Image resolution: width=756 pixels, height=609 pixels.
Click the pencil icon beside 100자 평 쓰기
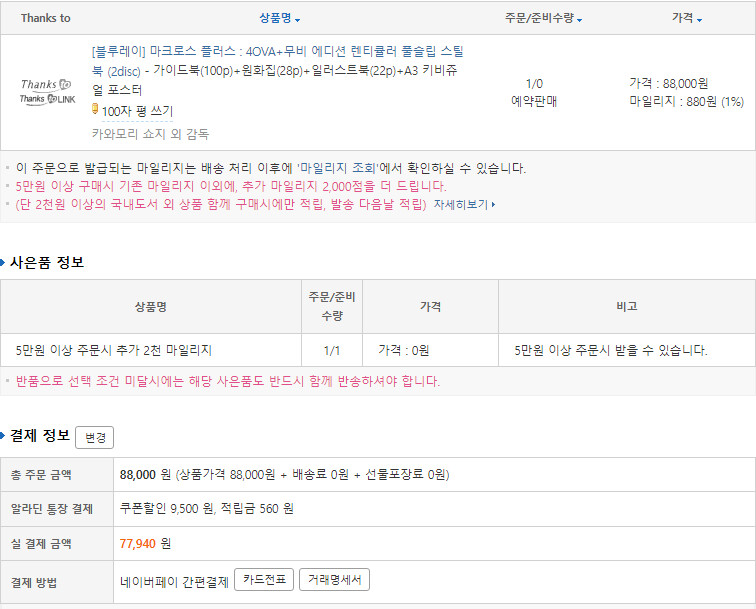tap(95, 109)
